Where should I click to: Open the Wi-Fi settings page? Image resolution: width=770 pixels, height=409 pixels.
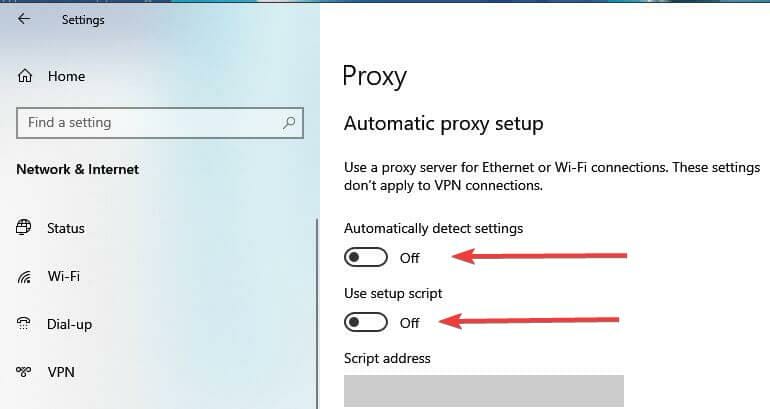coord(64,276)
